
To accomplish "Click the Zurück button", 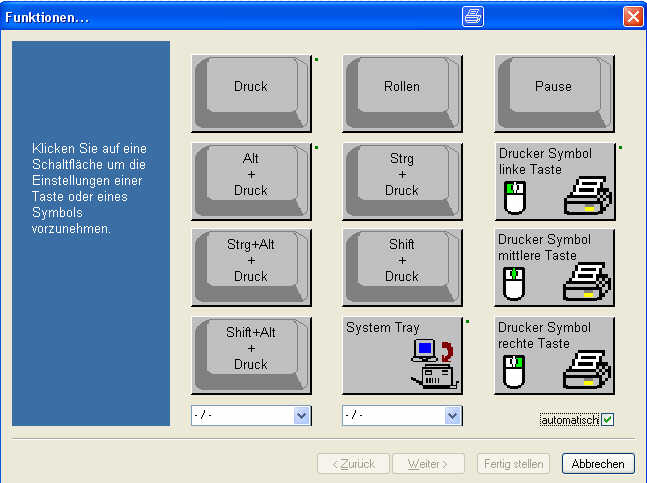I will [354, 464].
